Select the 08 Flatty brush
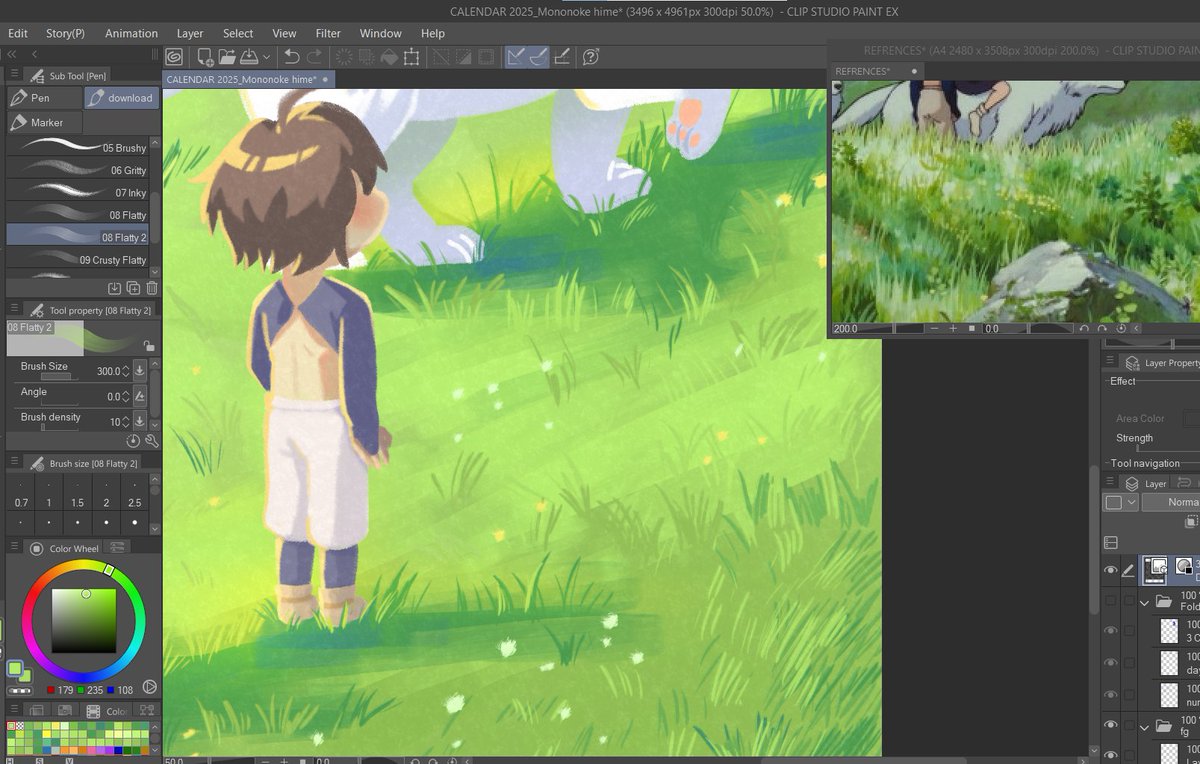1200x764 pixels. coord(77,214)
